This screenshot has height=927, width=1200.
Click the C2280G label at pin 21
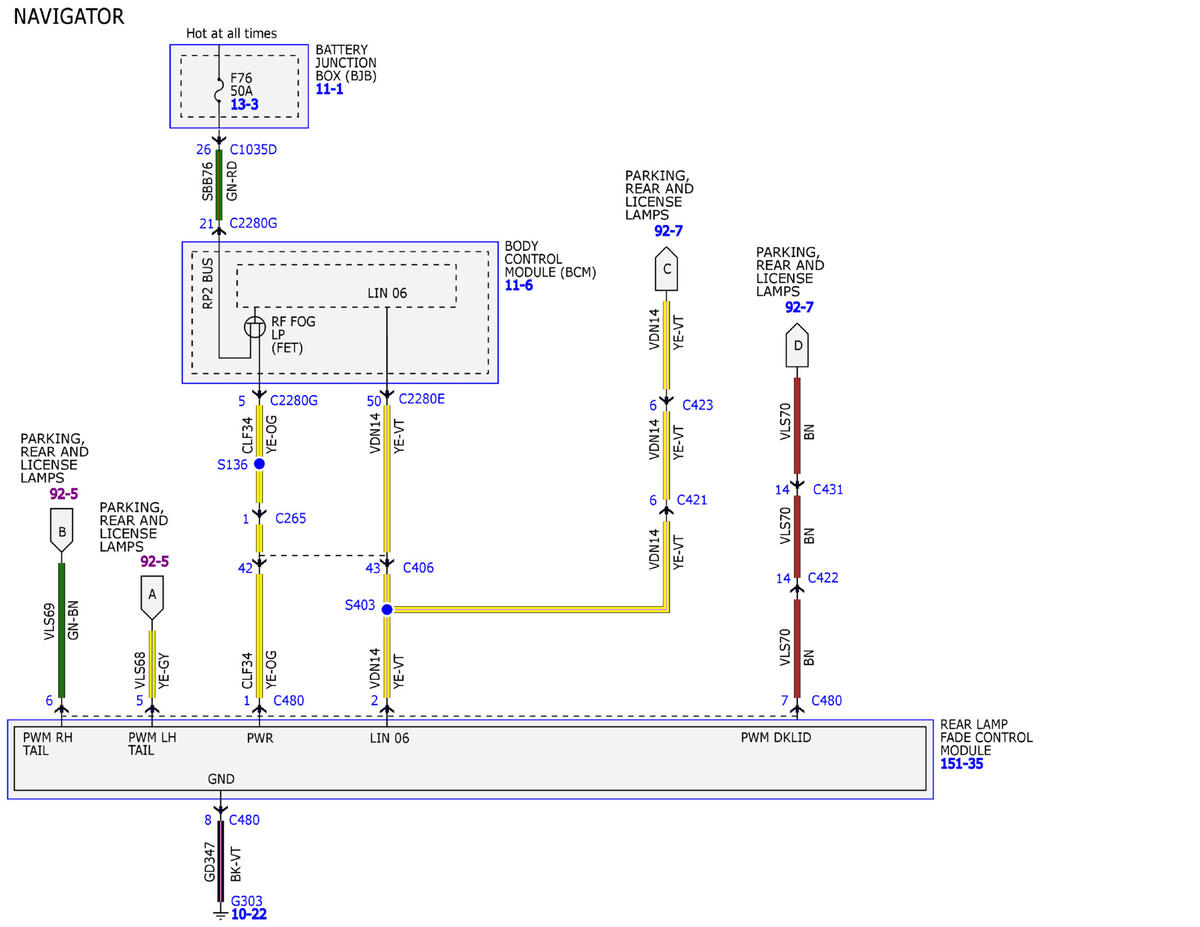253,222
